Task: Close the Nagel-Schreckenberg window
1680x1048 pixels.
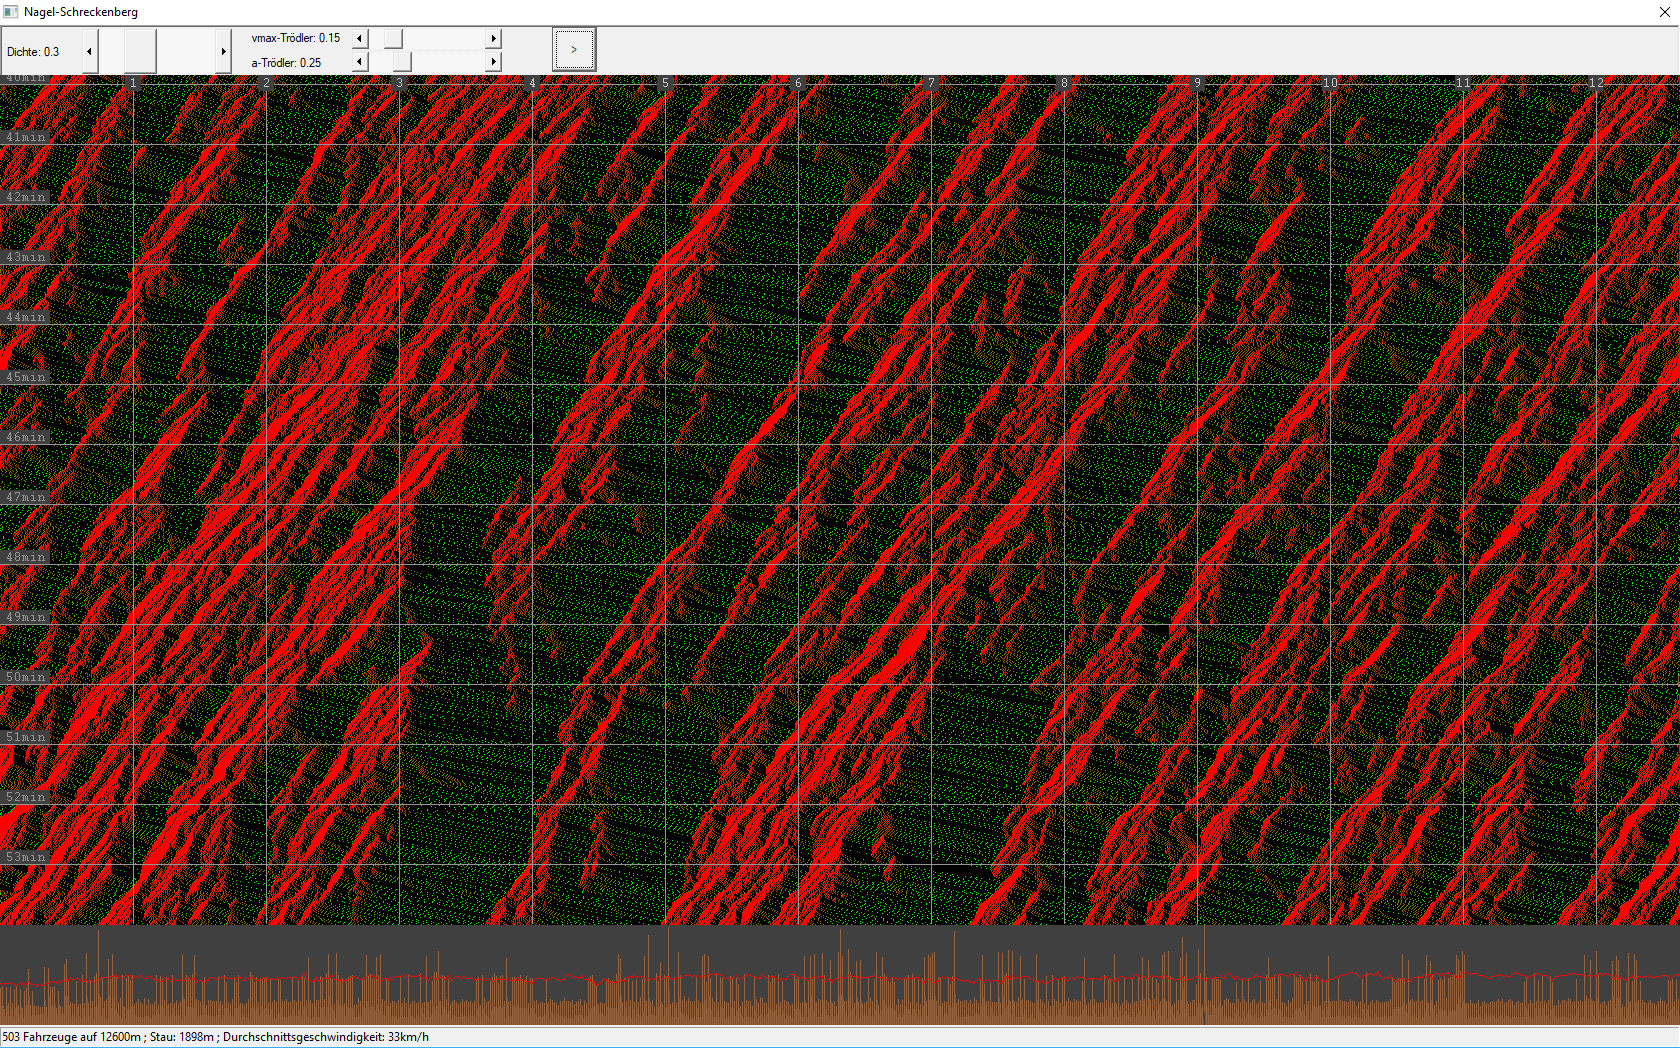Action: coord(1665,12)
